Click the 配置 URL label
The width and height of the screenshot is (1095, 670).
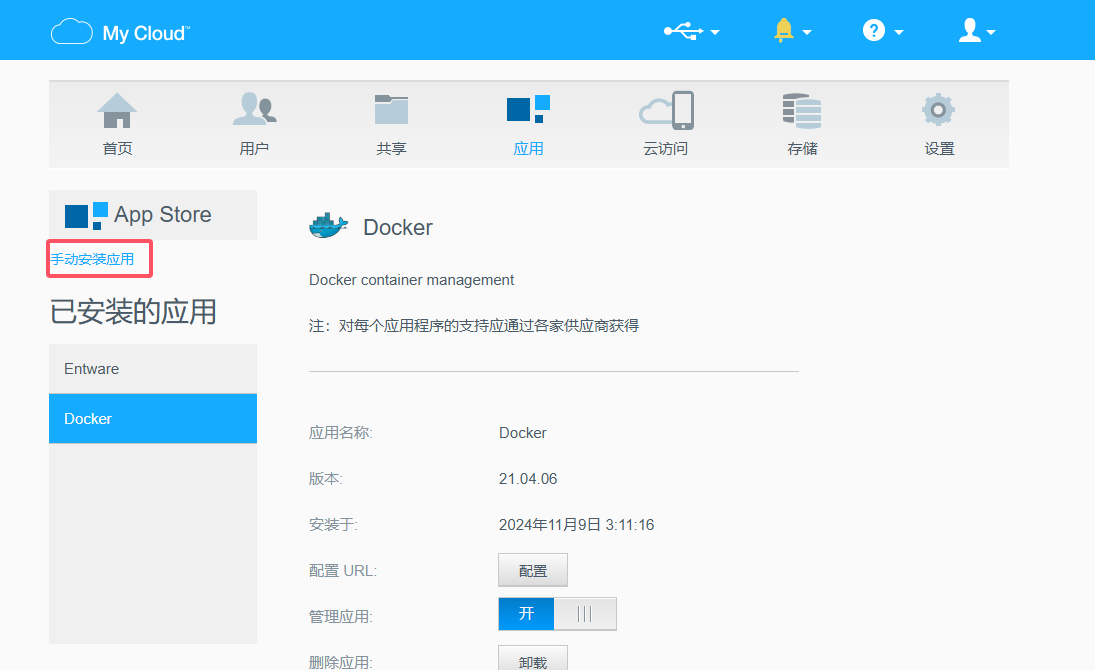[343, 571]
